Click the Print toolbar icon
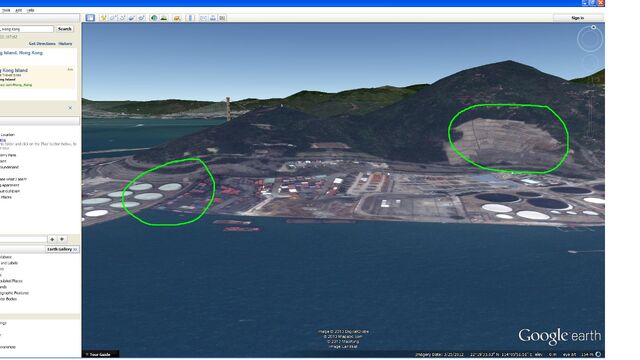Screen dimensions: 640x360 pyautogui.click(x=213, y=18)
